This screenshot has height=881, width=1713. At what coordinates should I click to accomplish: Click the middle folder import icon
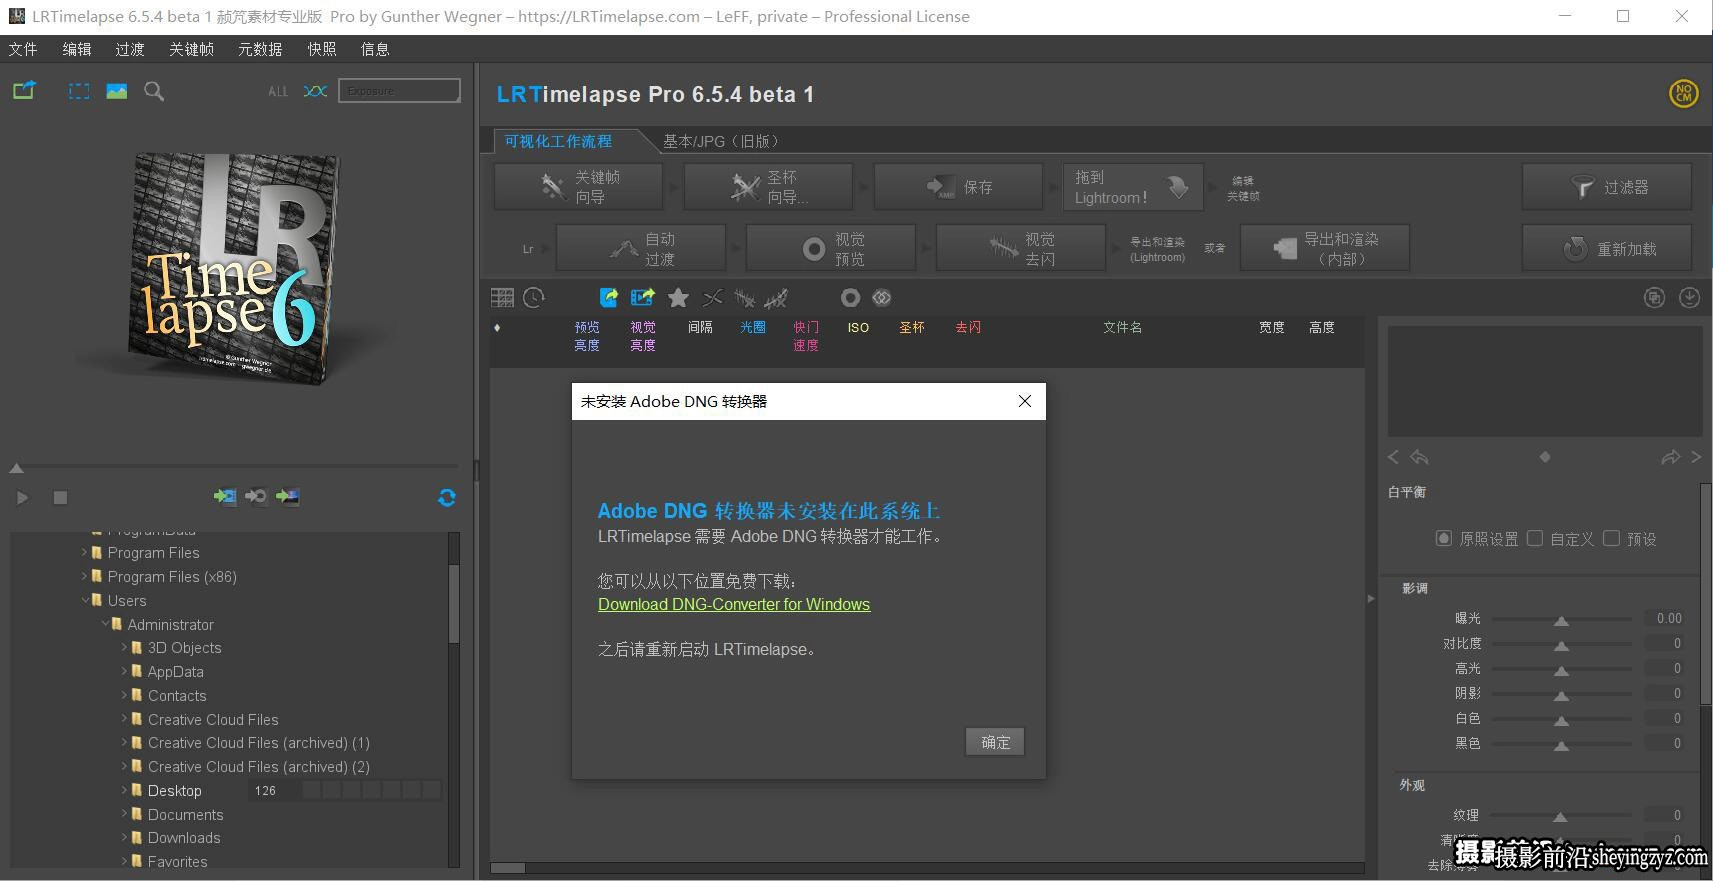[x=256, y=496]
